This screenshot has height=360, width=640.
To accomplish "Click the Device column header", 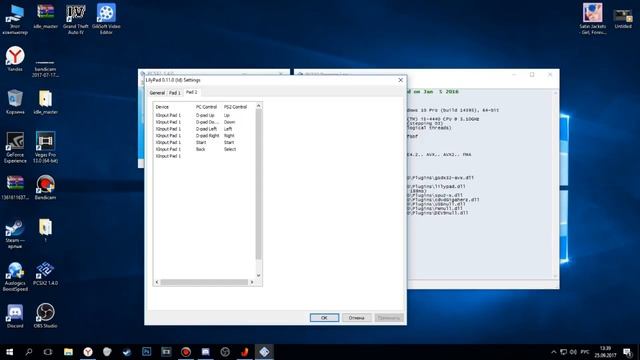I will click(x=173, y=107).
